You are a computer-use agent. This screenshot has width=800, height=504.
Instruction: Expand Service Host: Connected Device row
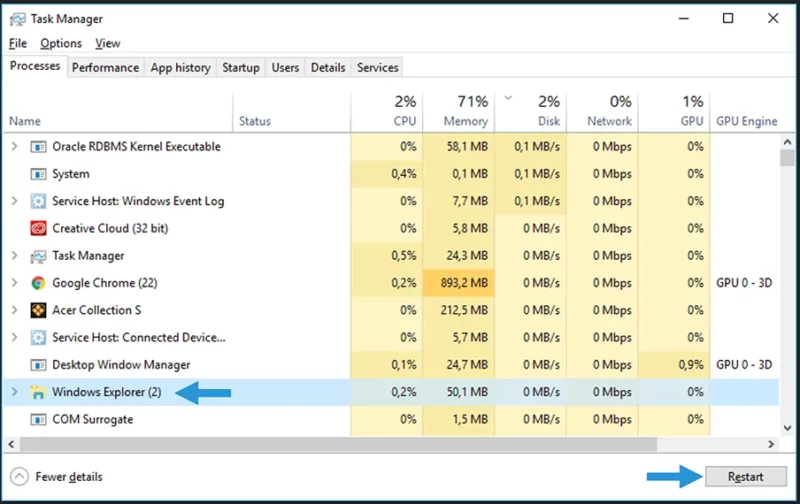[14, 337]
